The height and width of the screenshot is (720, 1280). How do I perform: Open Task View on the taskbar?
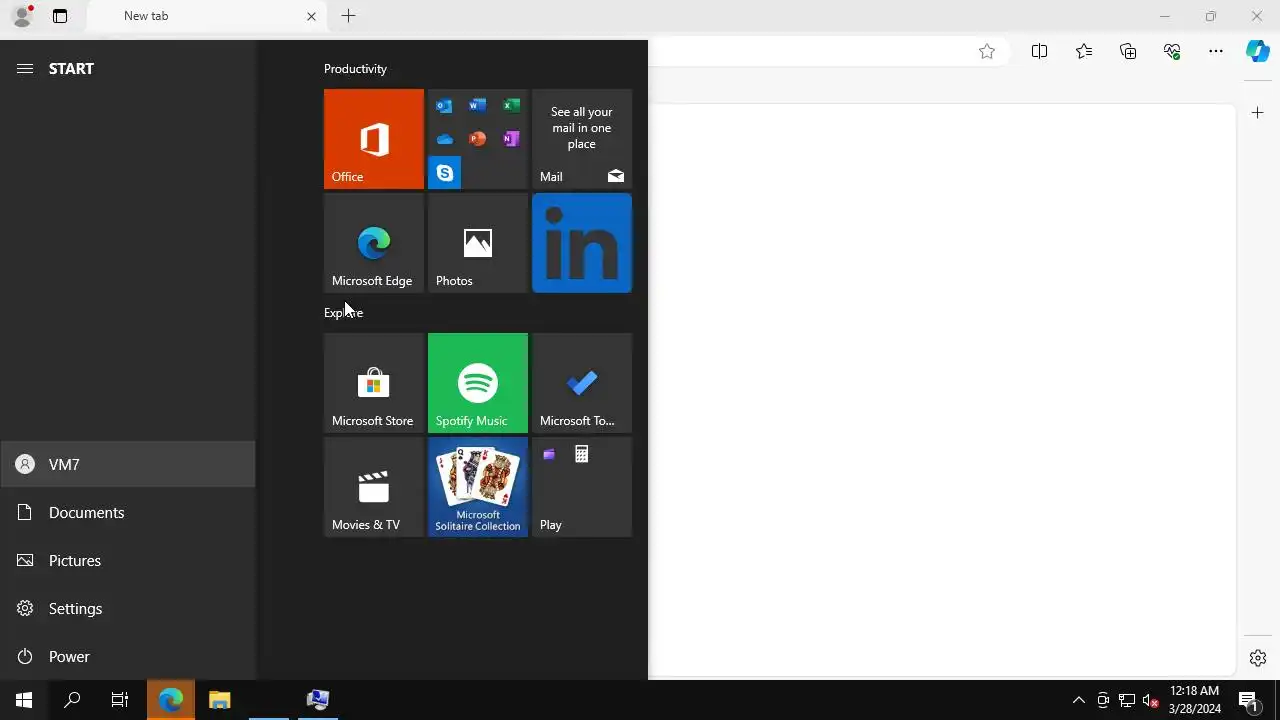[120, 700]
